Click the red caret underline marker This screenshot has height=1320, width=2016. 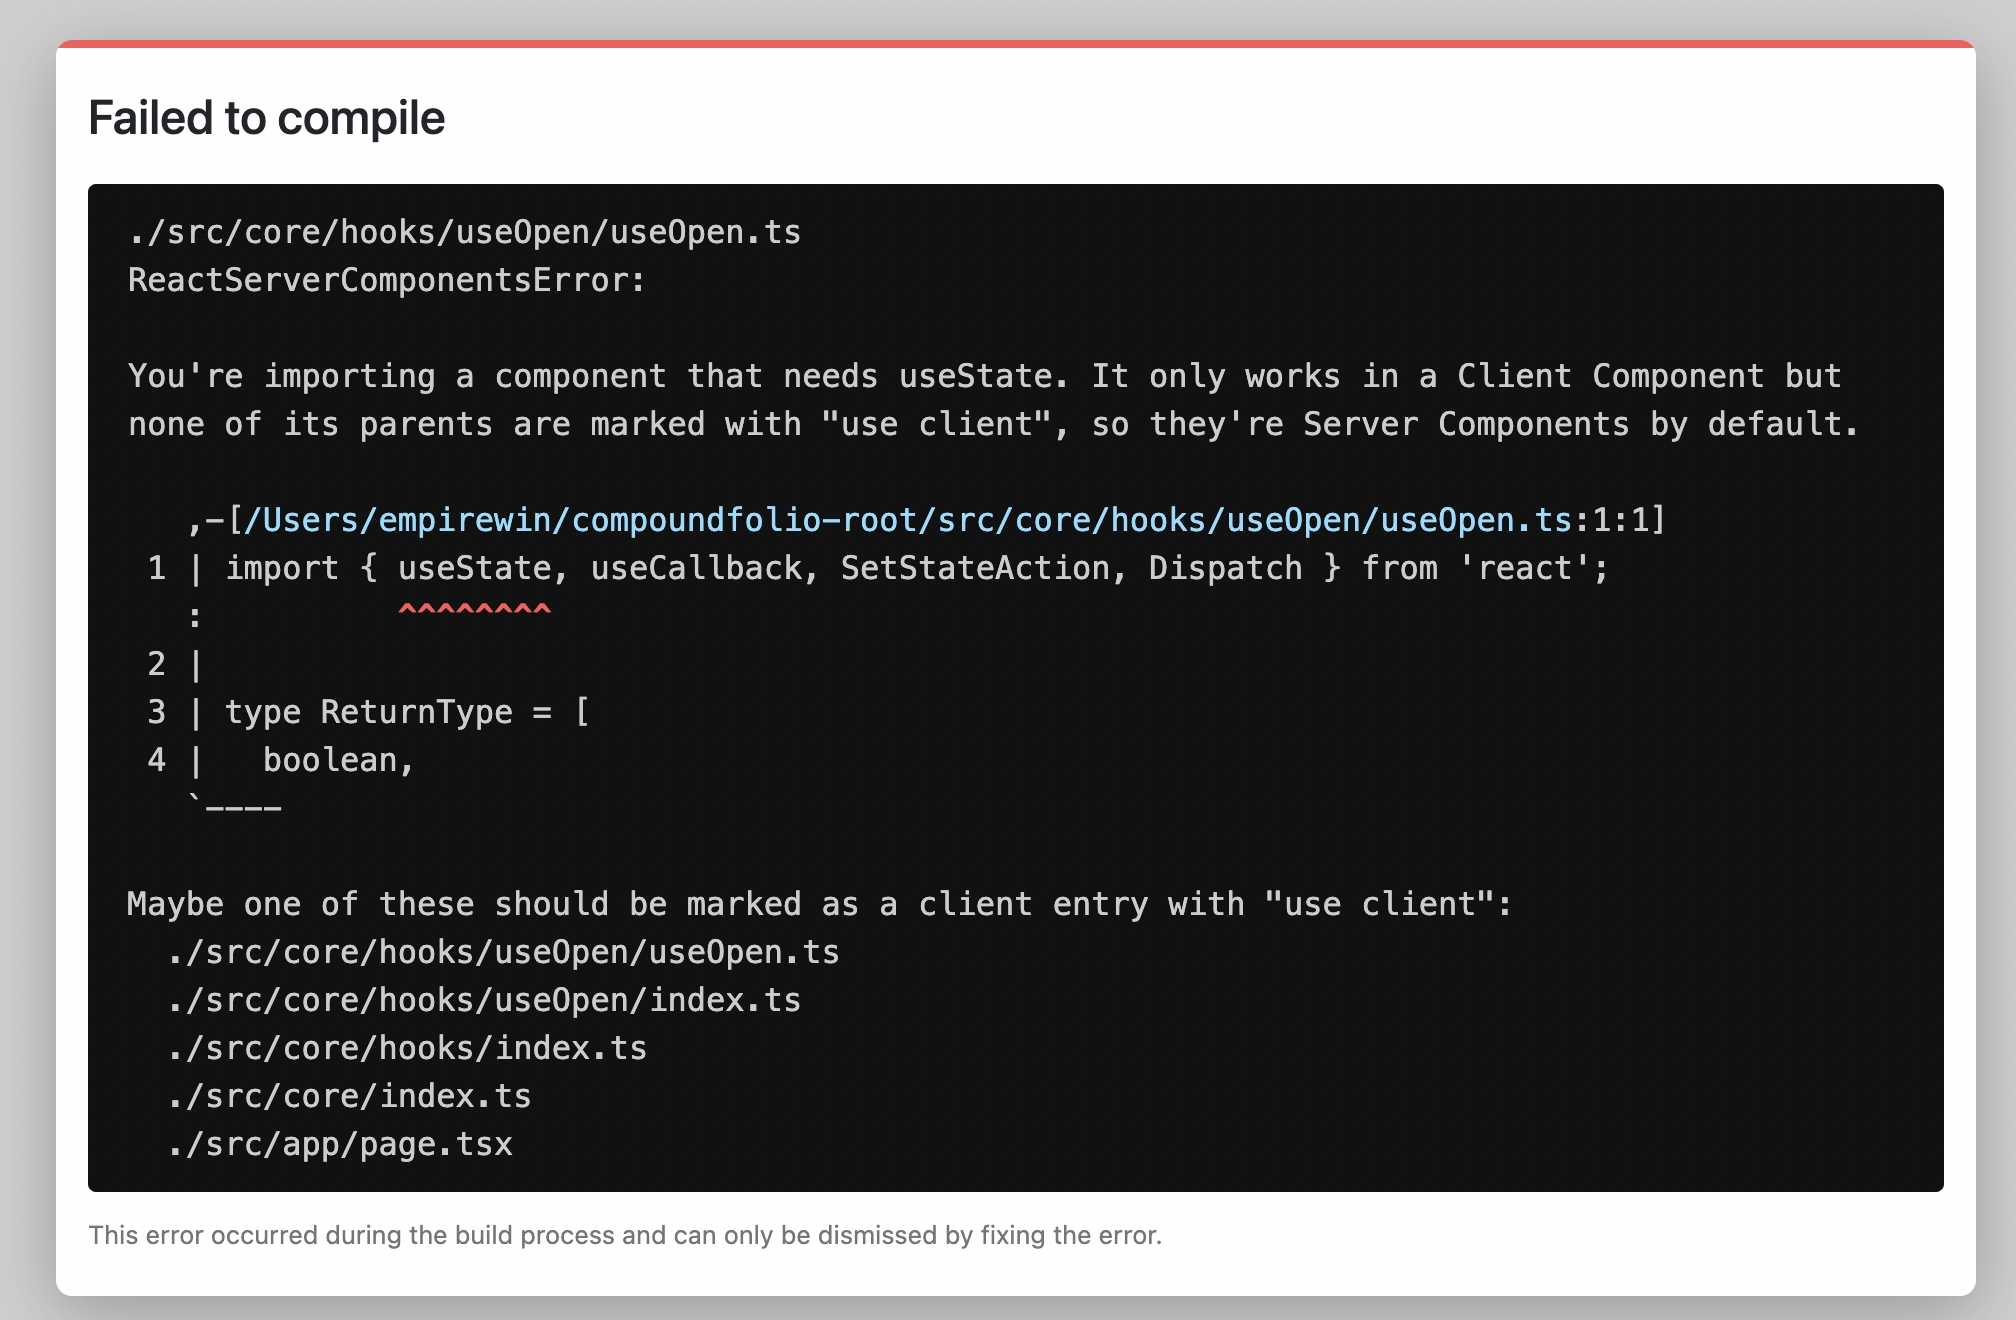click(474, 609)
